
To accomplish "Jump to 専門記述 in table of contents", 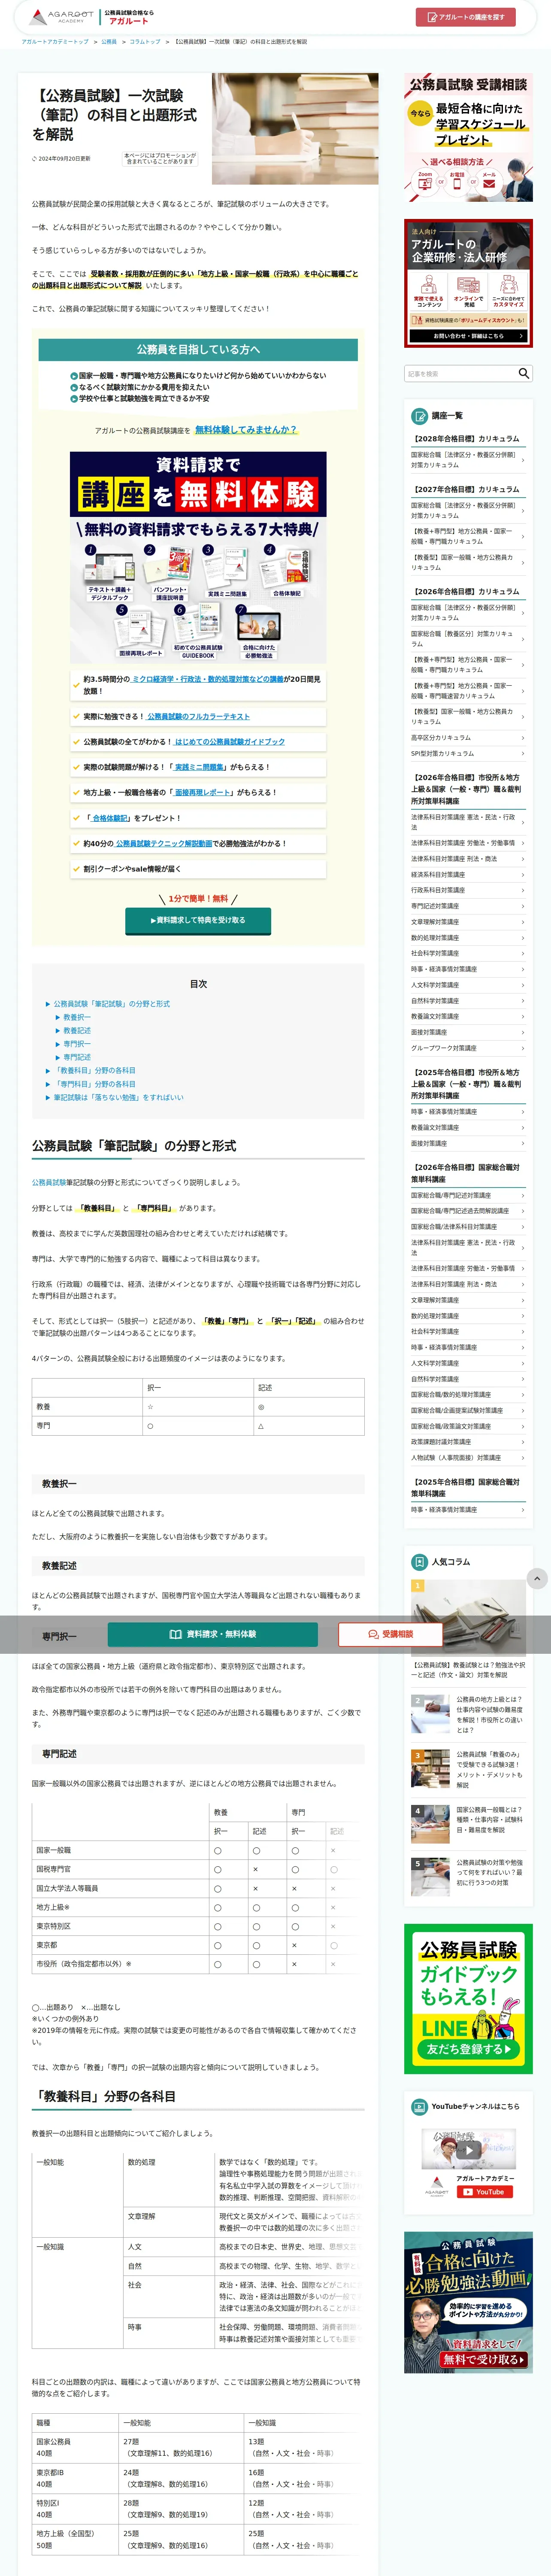I will [x=77, y=1056].
